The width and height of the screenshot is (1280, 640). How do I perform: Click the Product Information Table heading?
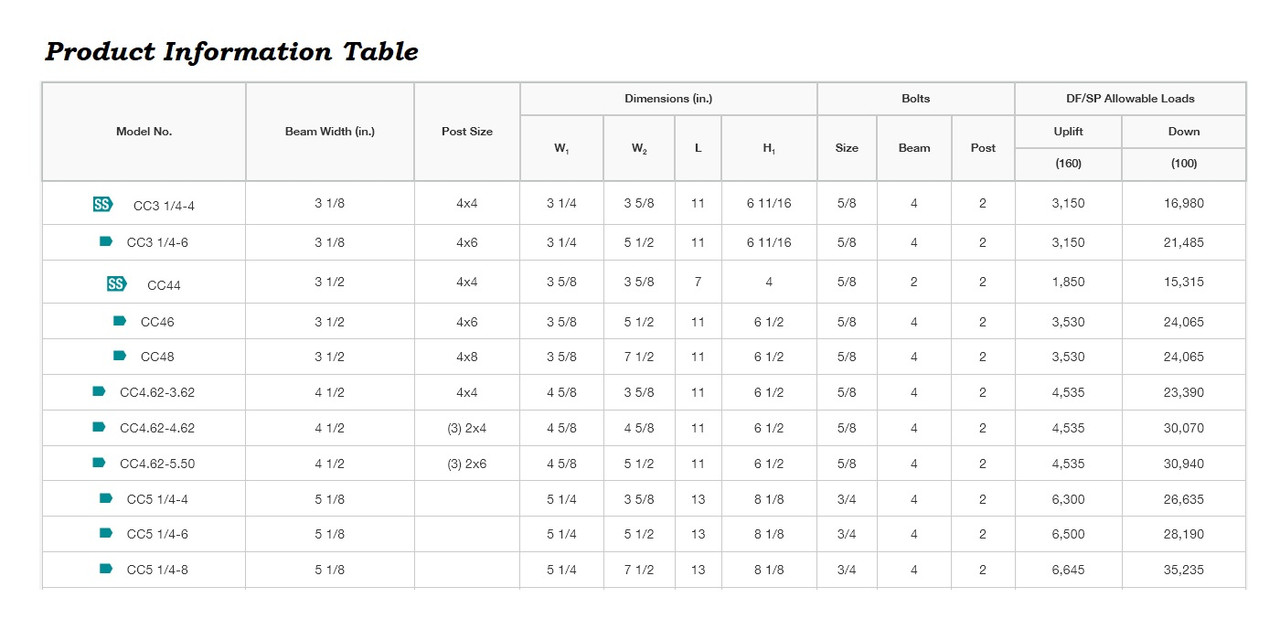click(x=231, y=52)
